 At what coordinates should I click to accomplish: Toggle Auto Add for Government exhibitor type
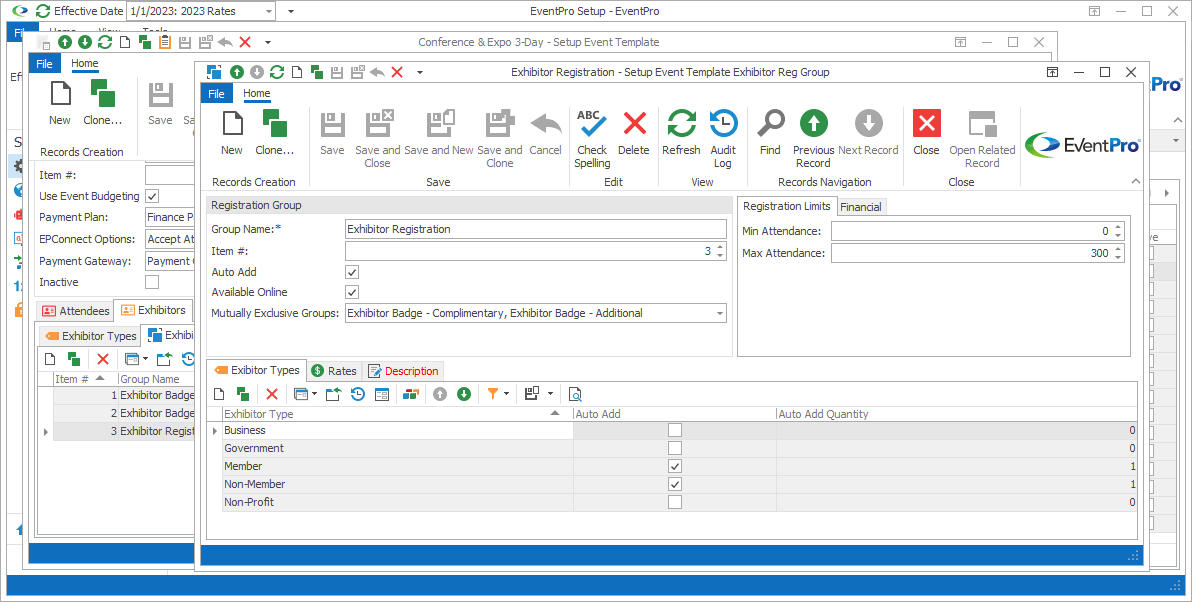(x=675, y=448)
